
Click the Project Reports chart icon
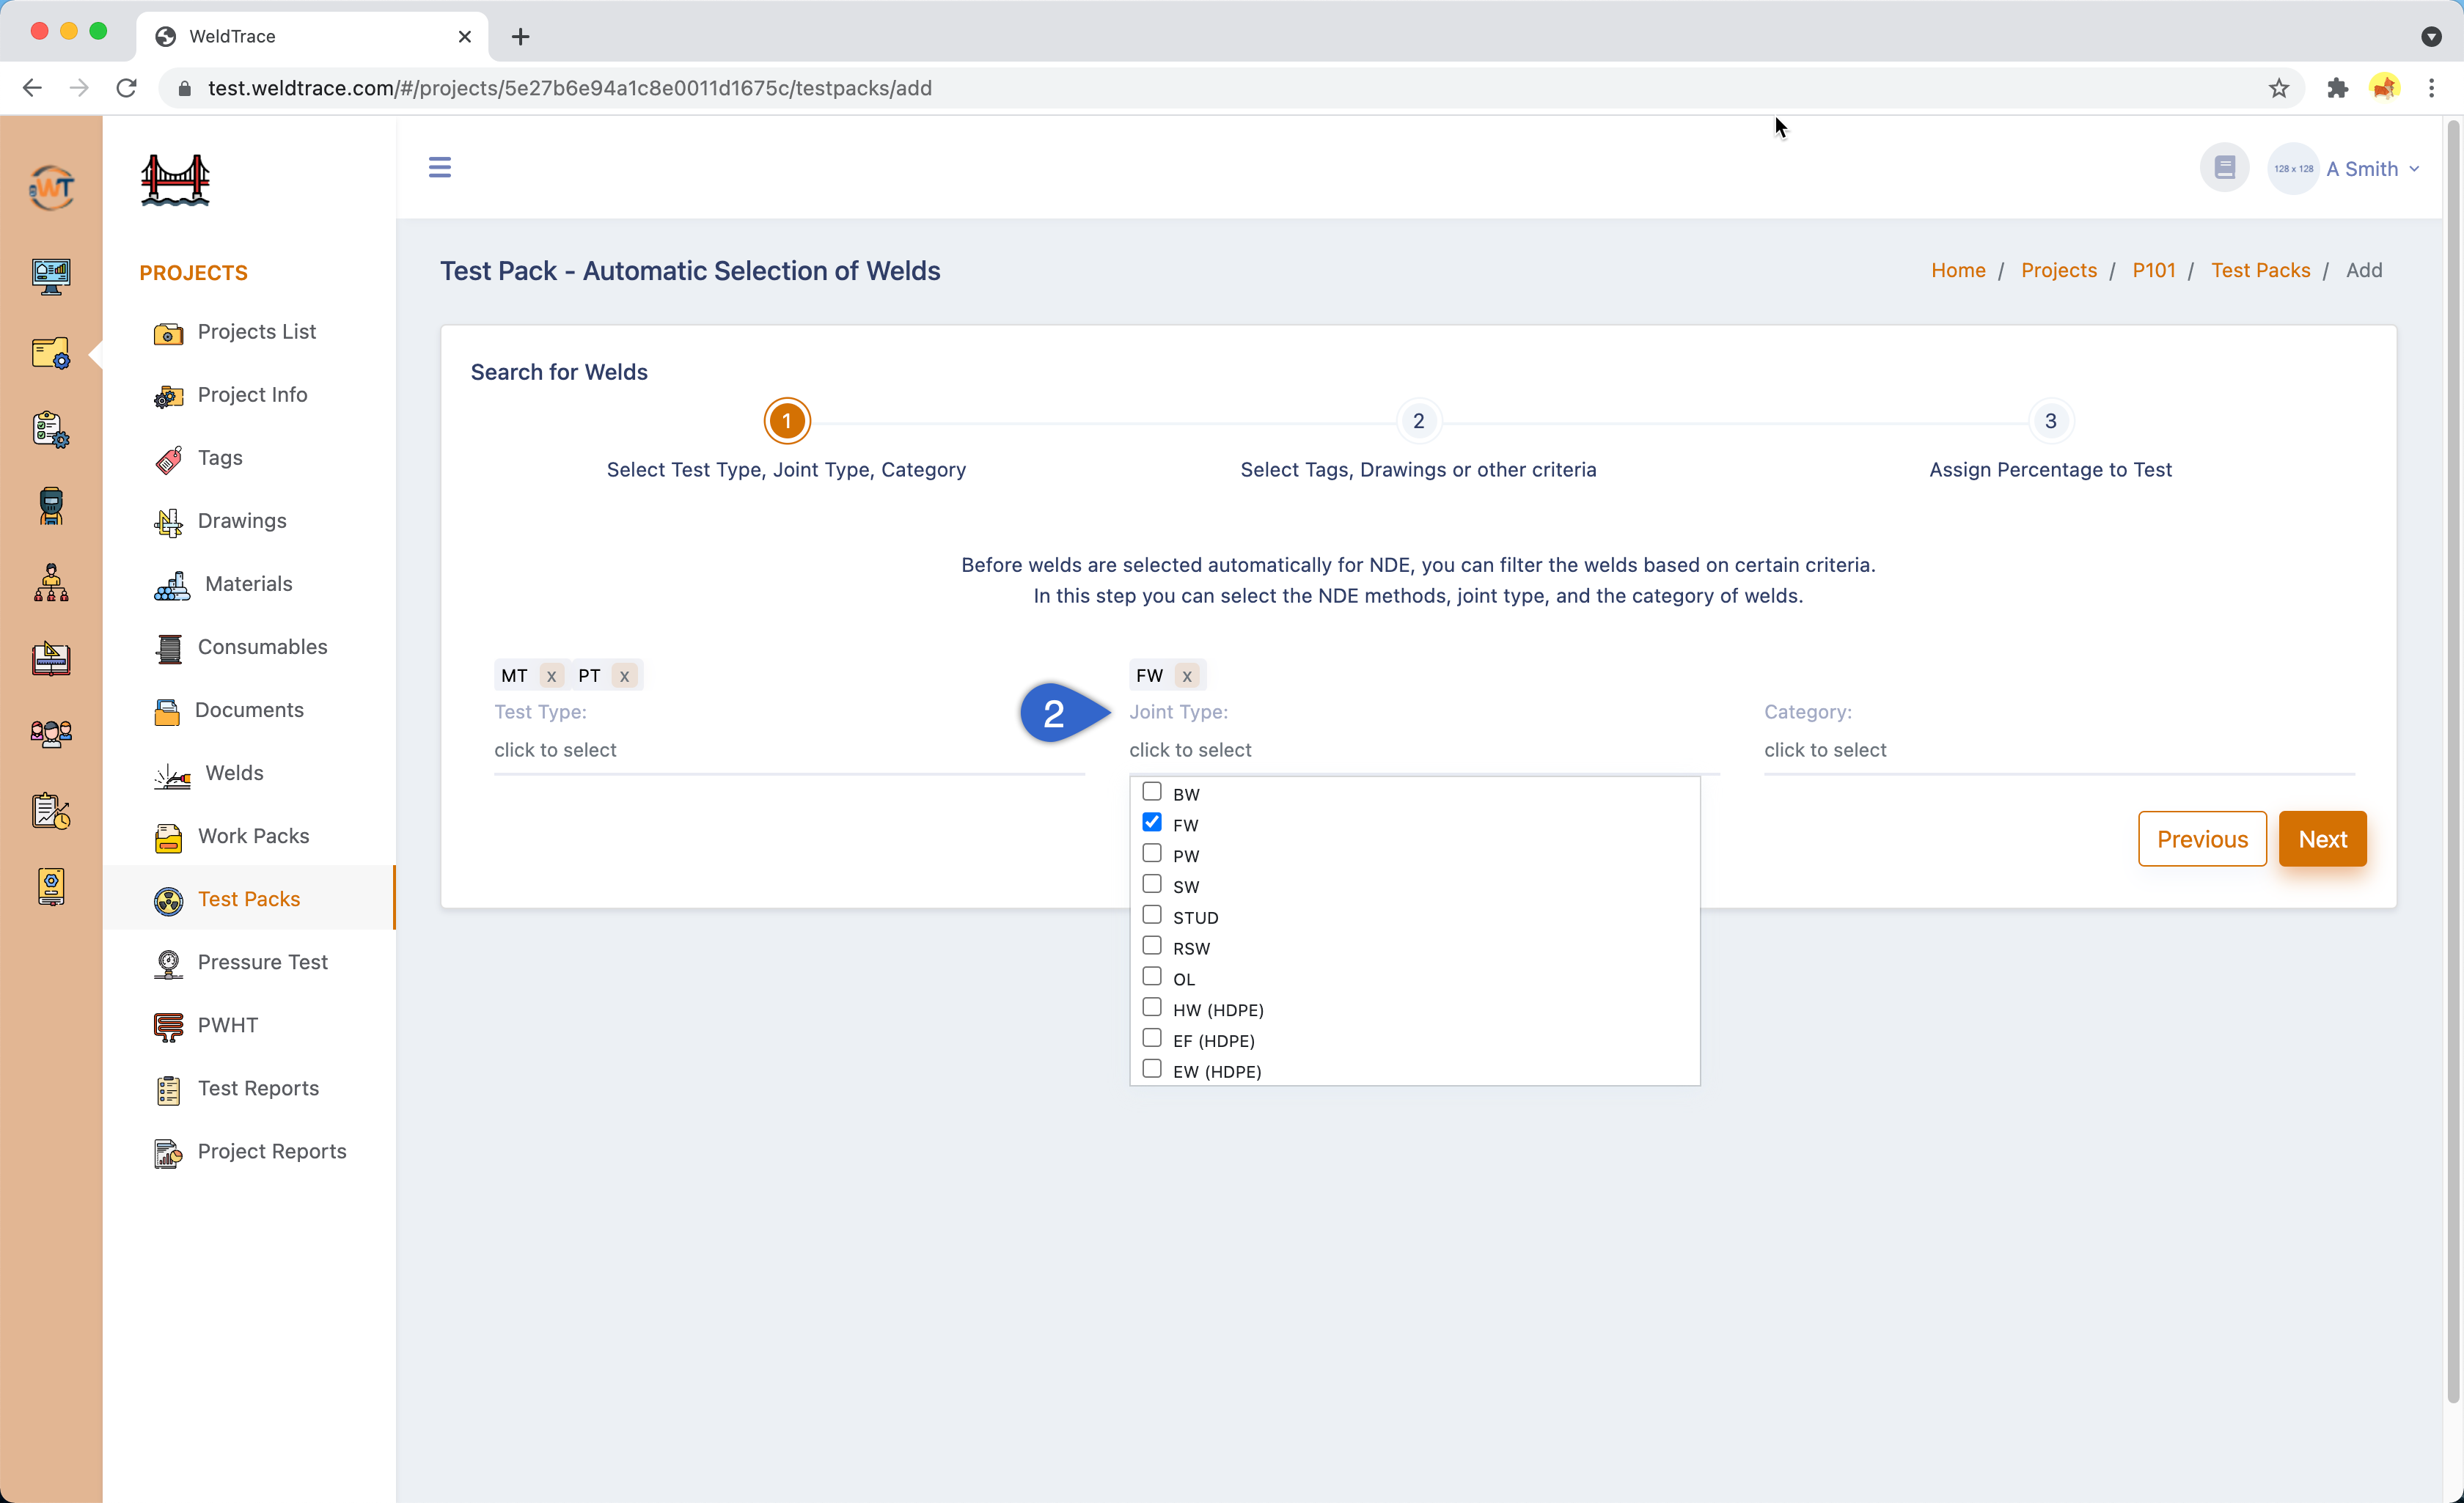click(168, 1153)
